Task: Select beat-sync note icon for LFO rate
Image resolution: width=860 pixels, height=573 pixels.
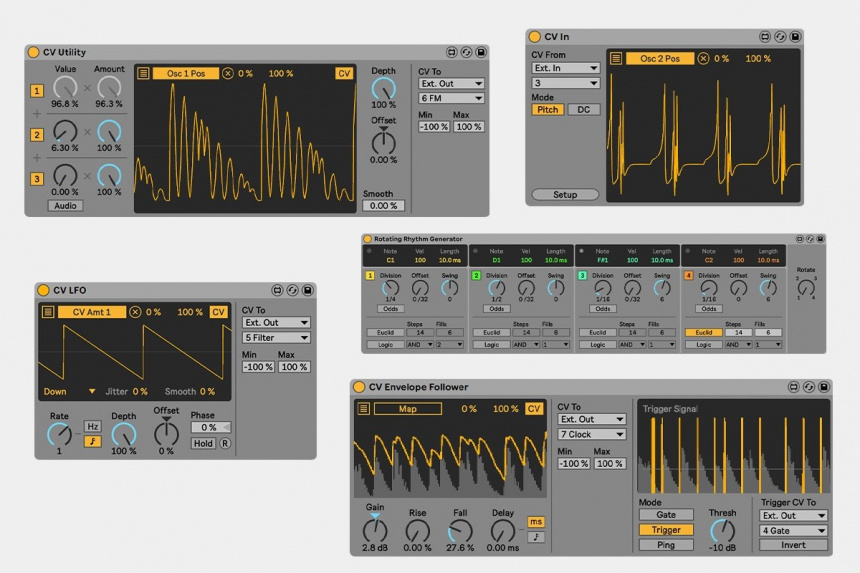Action: [x=92, y=441]
